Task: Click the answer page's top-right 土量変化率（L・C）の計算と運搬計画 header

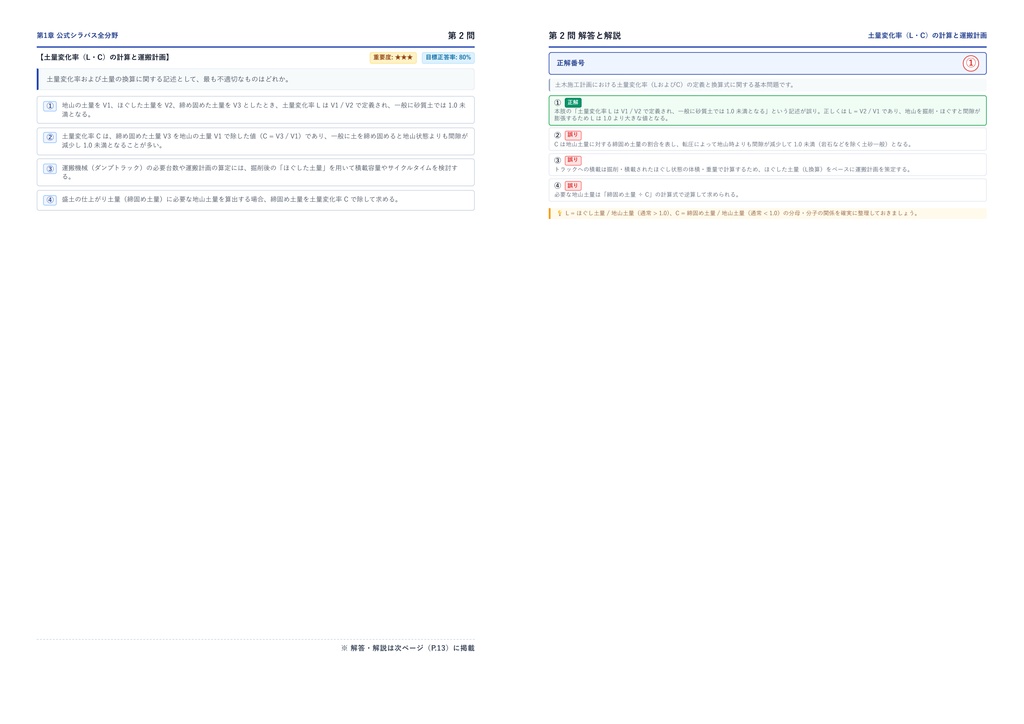Action: point(927,35)
